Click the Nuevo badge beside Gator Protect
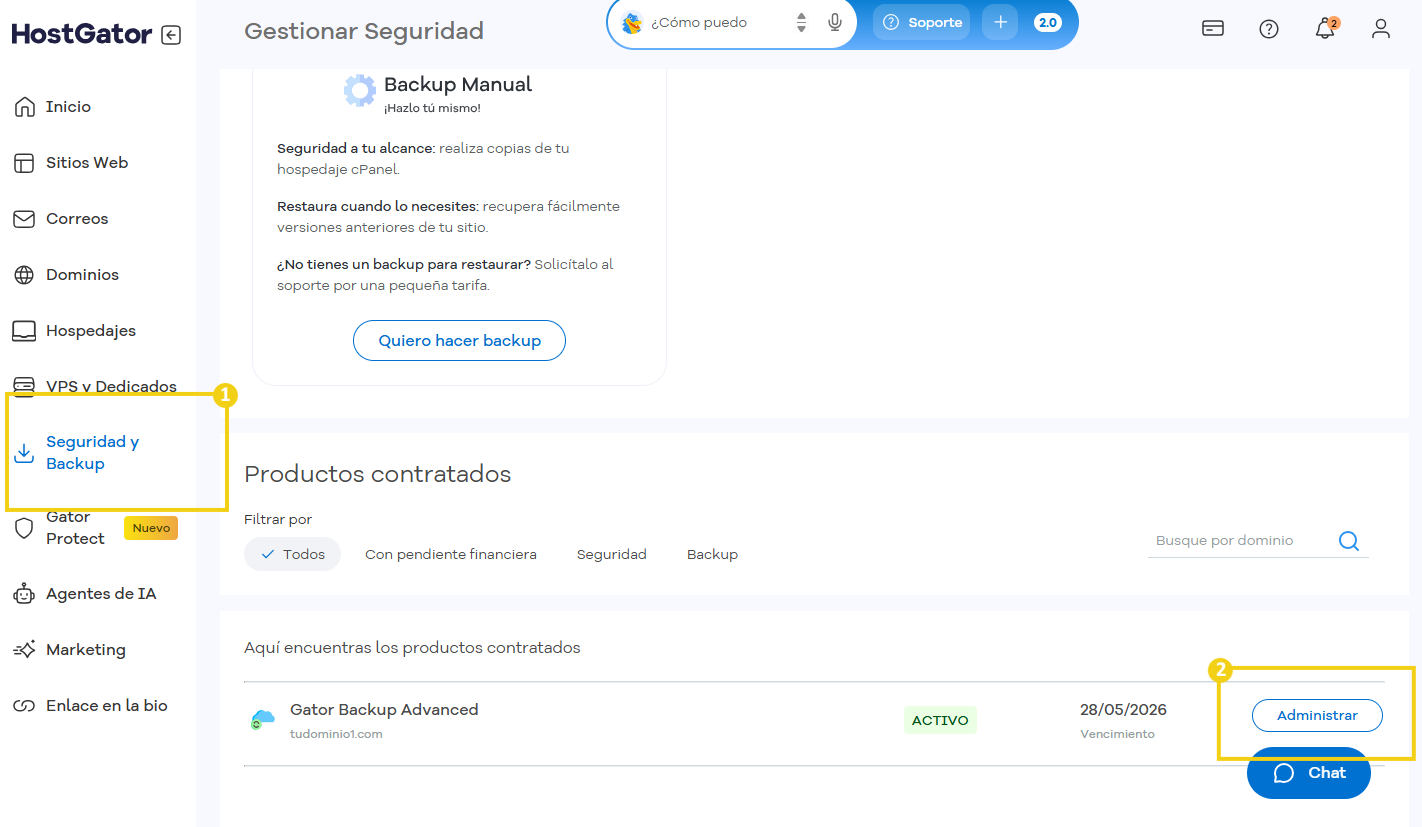Viewport: 1422px width, 827px height. tap(151, 528)
